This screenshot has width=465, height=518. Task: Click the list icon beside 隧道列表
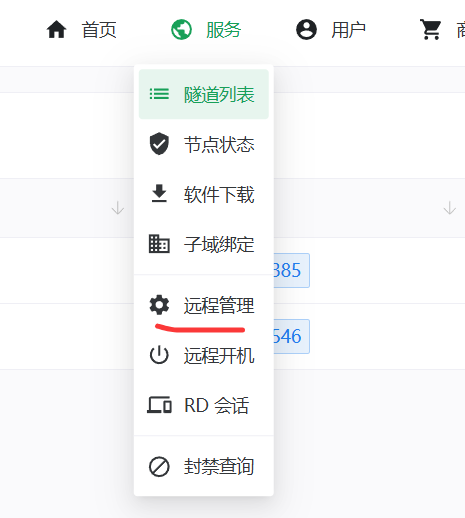159,94
